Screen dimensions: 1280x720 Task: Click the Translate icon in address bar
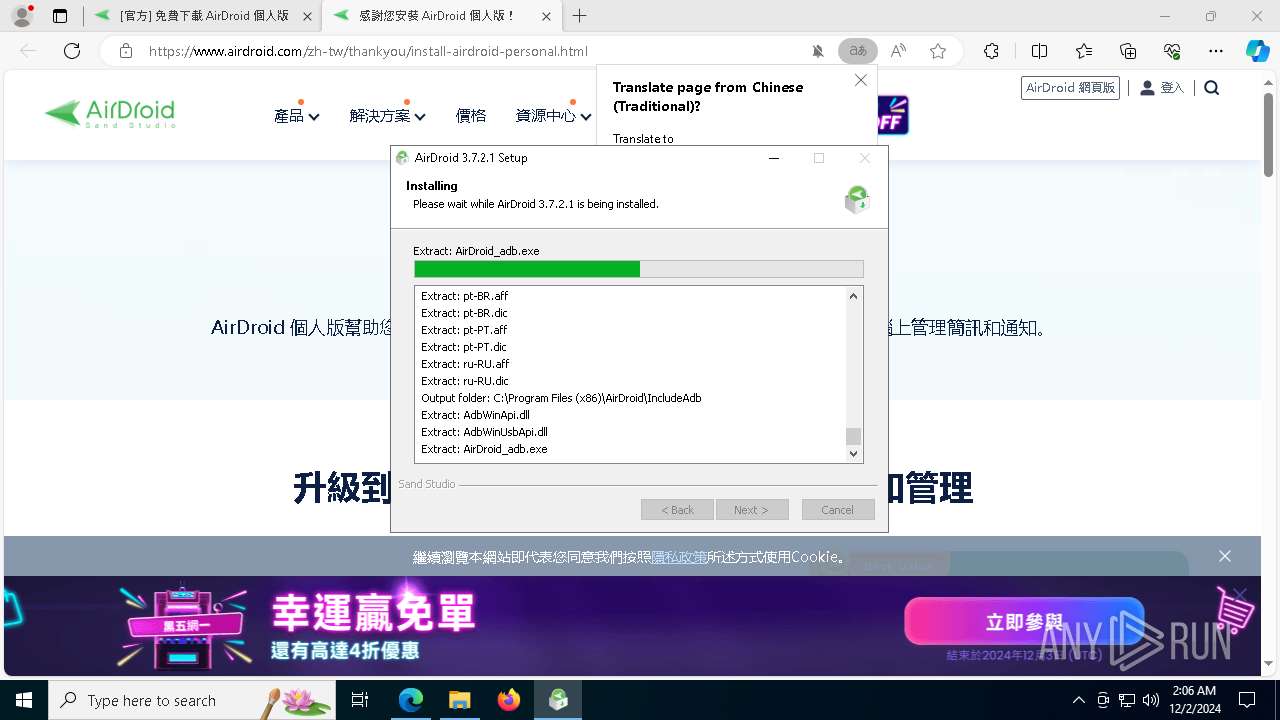coord(858,51)
